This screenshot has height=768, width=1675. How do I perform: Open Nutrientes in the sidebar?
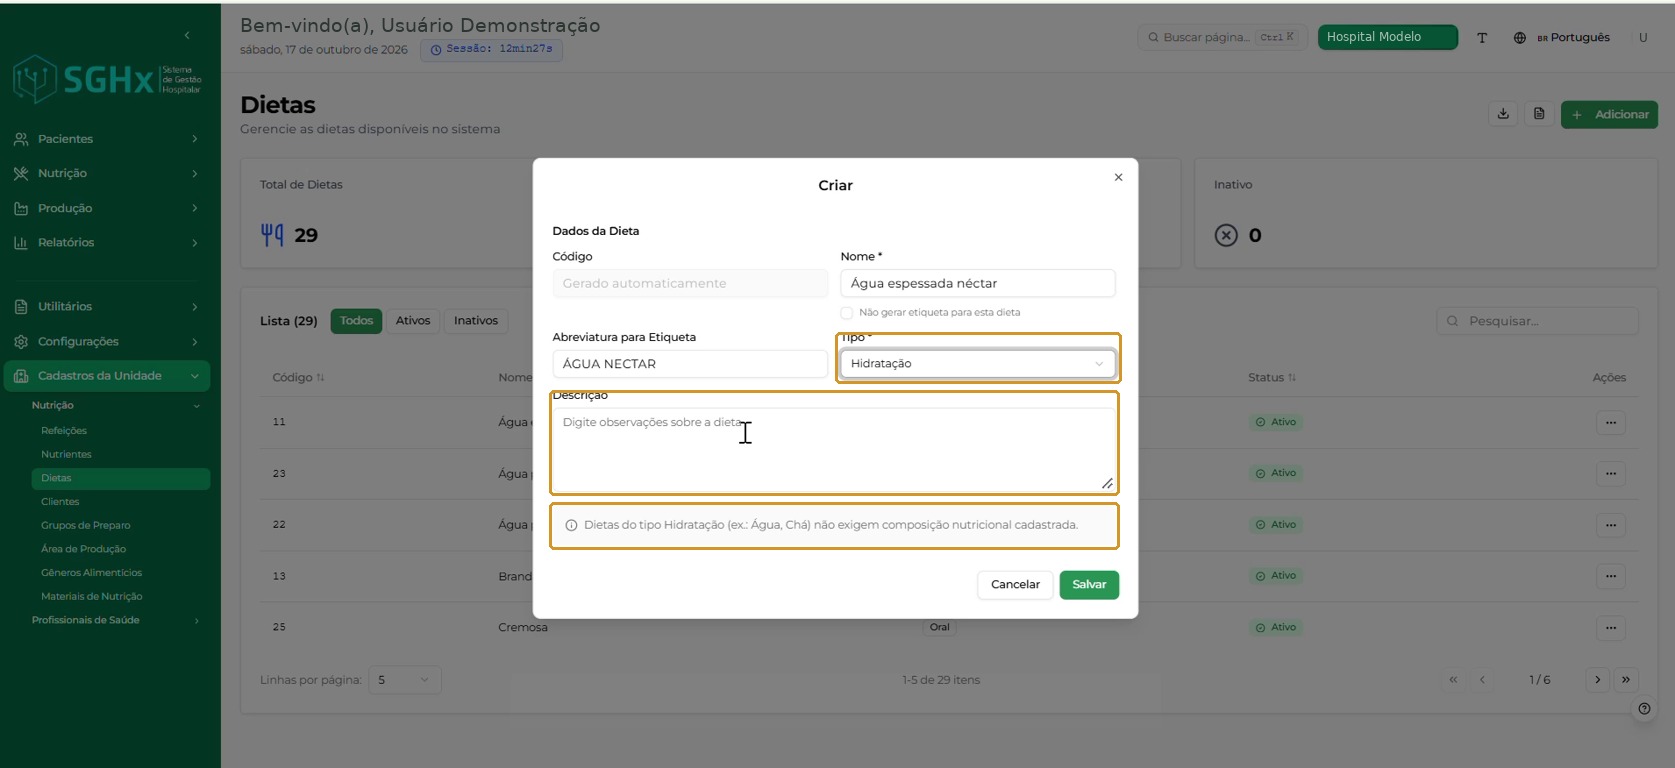66,455
